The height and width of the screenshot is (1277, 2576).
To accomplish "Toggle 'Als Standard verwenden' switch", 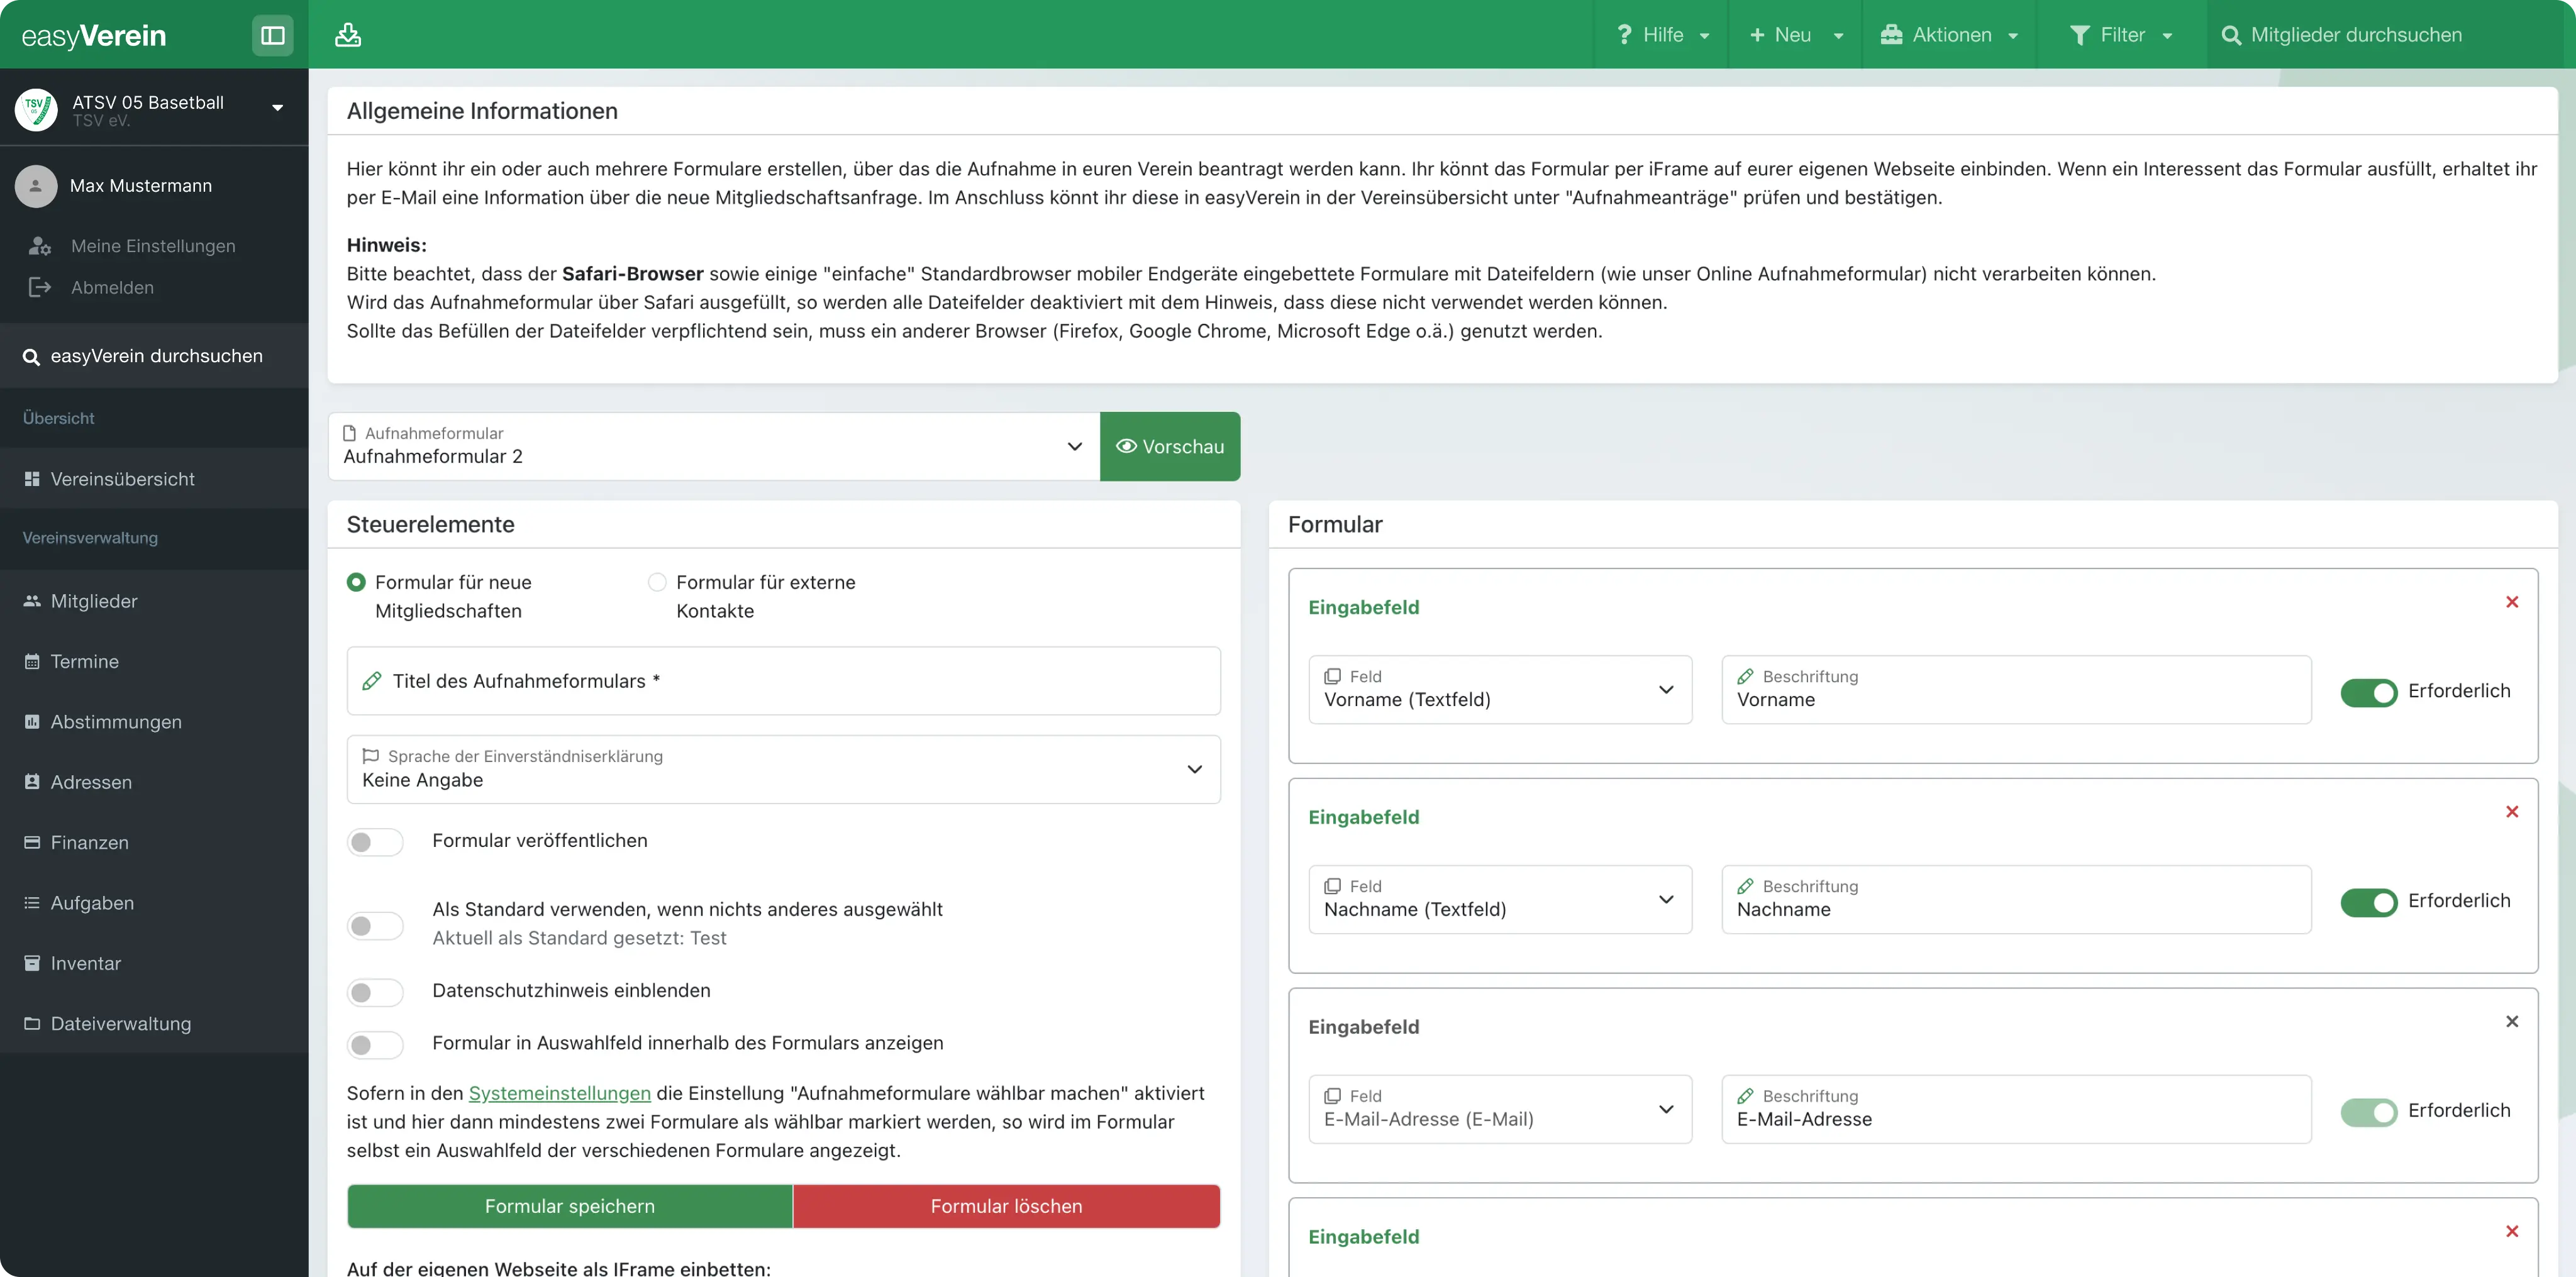I will 375,925.
